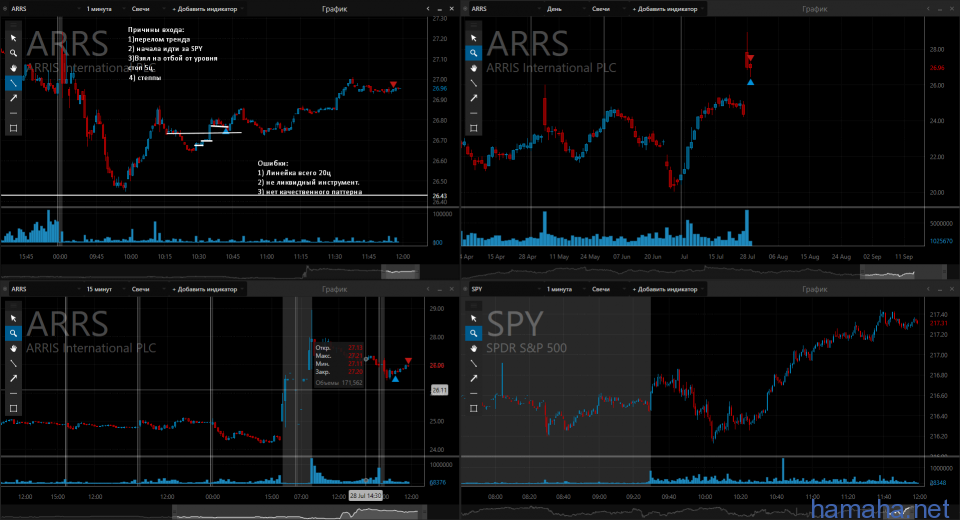This screenshot has width=960, height=520.
Task: Select the hand pan tool in ARRS 15 минут chart
Action: [13, 349]
